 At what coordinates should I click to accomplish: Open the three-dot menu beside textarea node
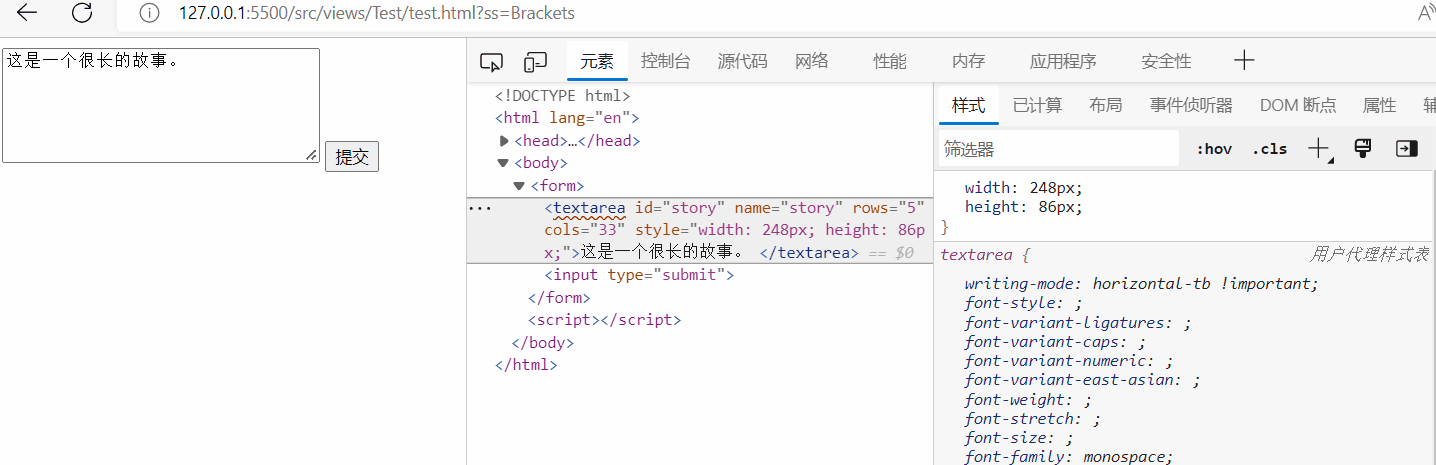click(x=479, y=208)
